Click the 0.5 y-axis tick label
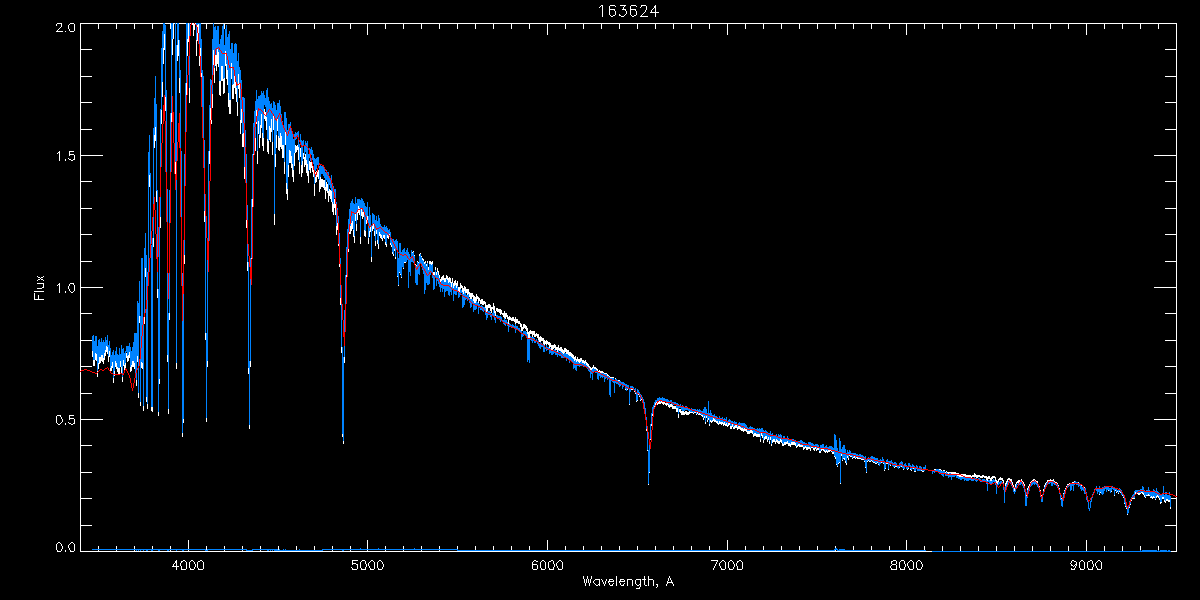The height and width of the screenshot is (600, 1200). click(64, 418)
